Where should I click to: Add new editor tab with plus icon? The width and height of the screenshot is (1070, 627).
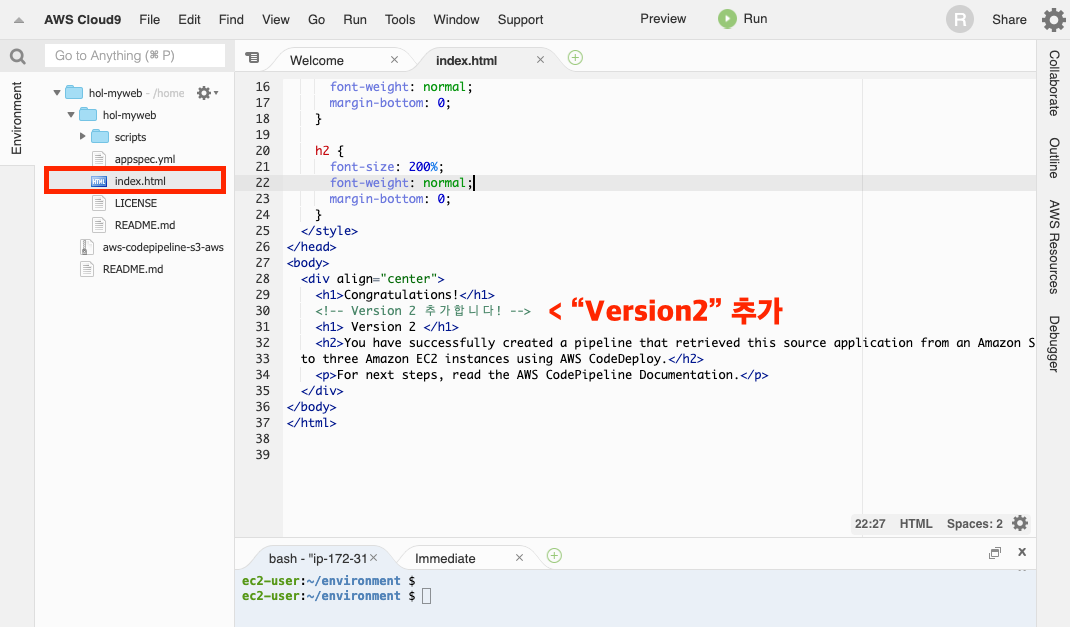click(x=575, y=58)
